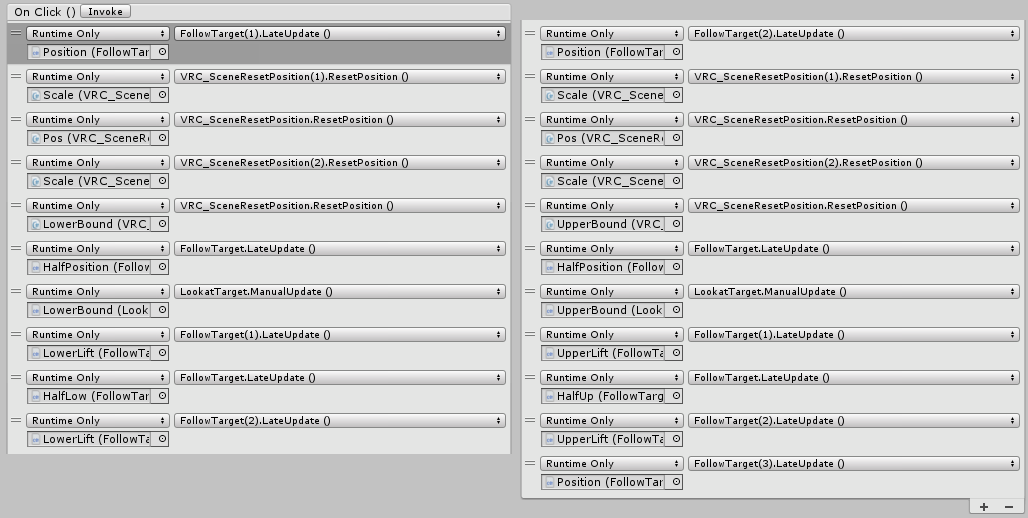Open object picker beside the HalfUp field

point(675,396)
